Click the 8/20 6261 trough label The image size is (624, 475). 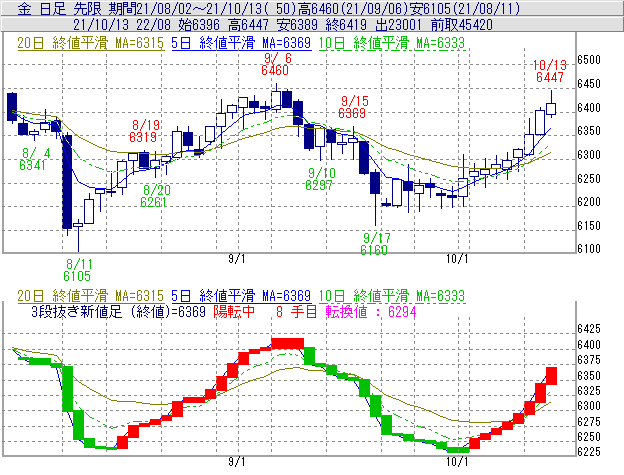(x=154, y=196)
